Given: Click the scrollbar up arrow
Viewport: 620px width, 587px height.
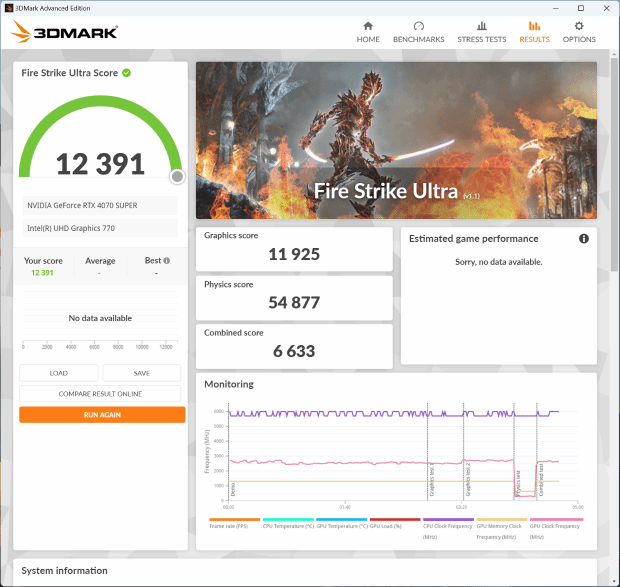Looking at the screenshot, I should (x=614, y=54).
